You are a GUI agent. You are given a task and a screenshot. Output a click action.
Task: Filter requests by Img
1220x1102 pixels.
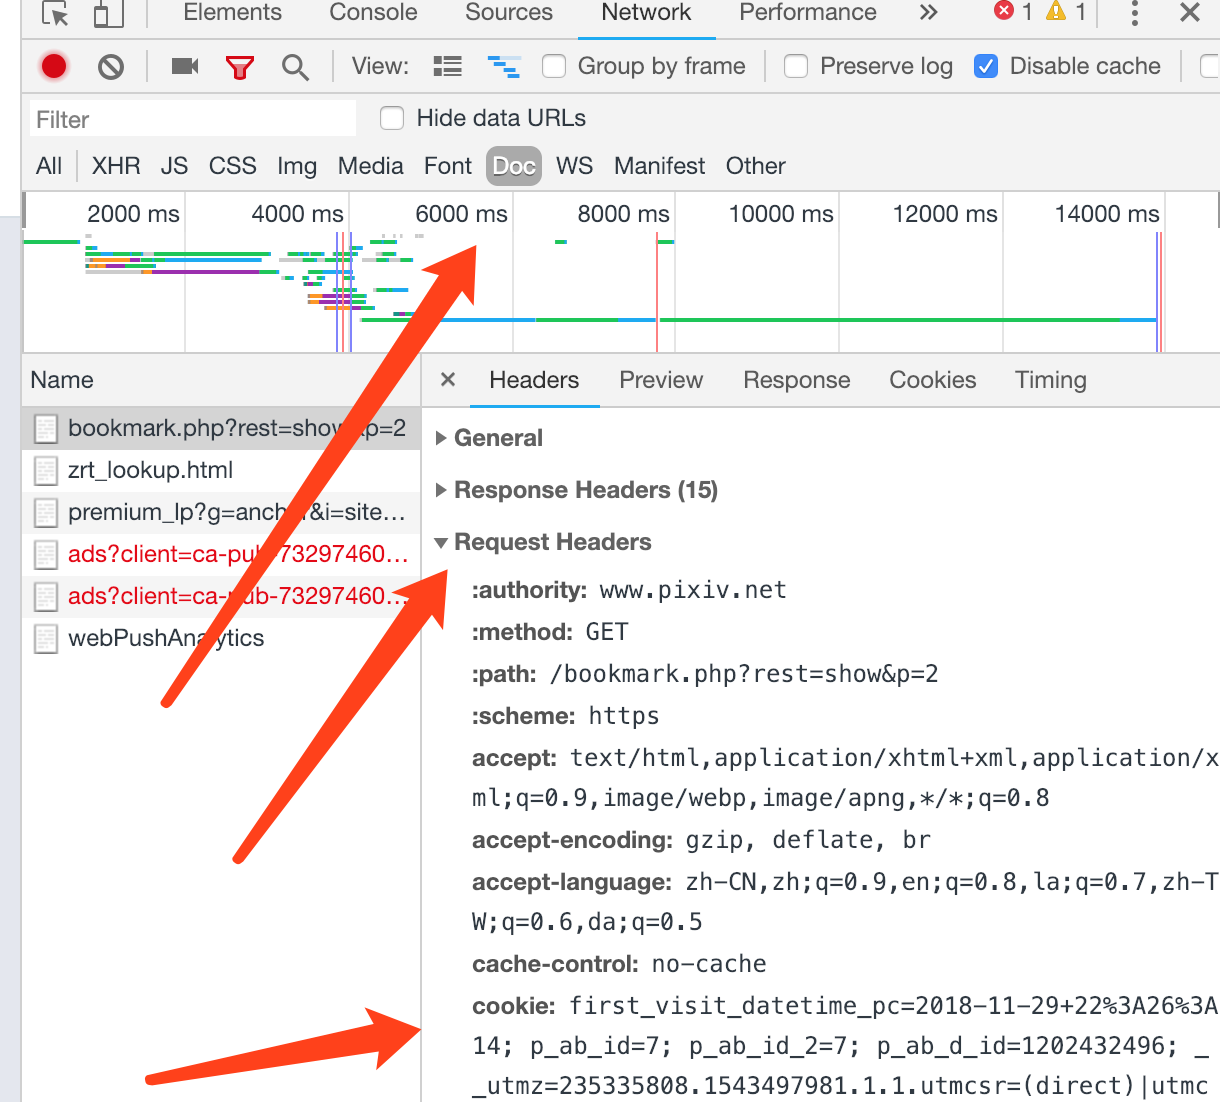297,166
